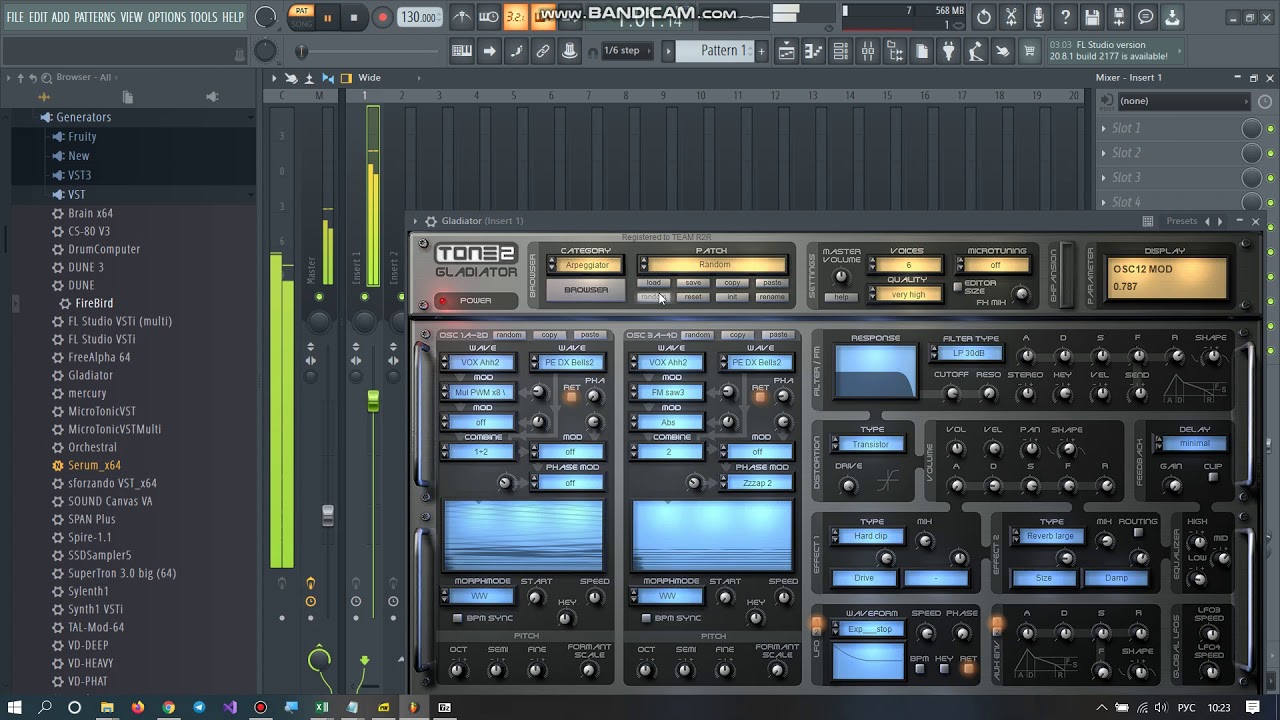The width and height of the screenshot is (1280, 720).
Task: Toggle OSC 3A-4D BPM SYNC checkbox
Action: coord(645,618)
